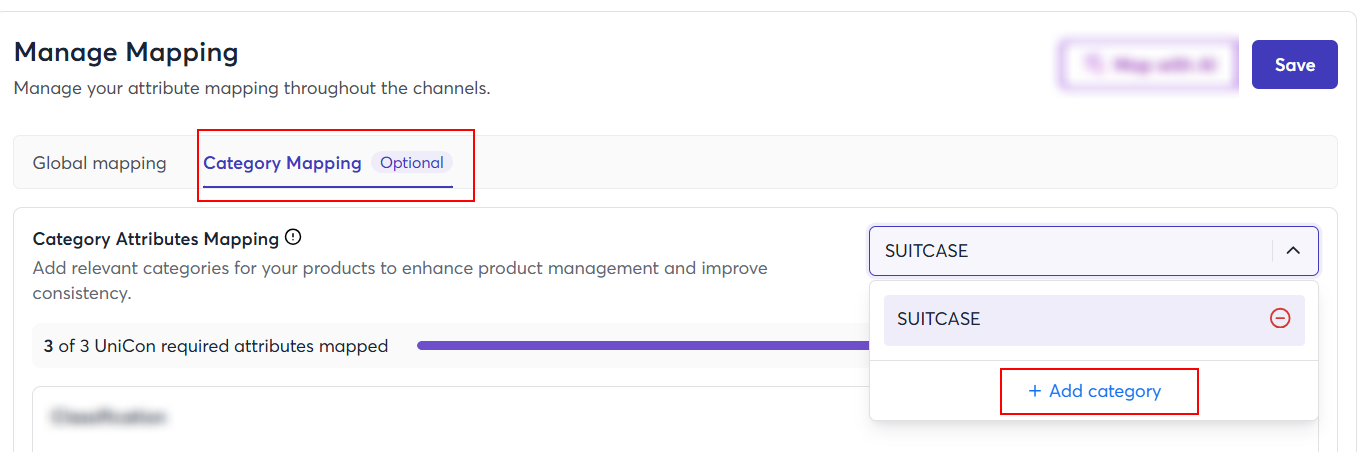Click the Save button

pyautogui.click(x=1294, y=65)
